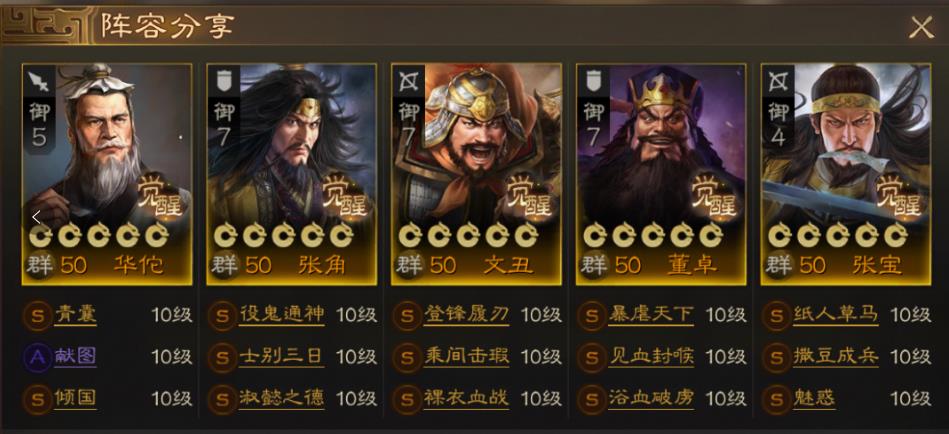
Task: Open the 登锋履刃 skill details
Action: (x=466, y=315)
